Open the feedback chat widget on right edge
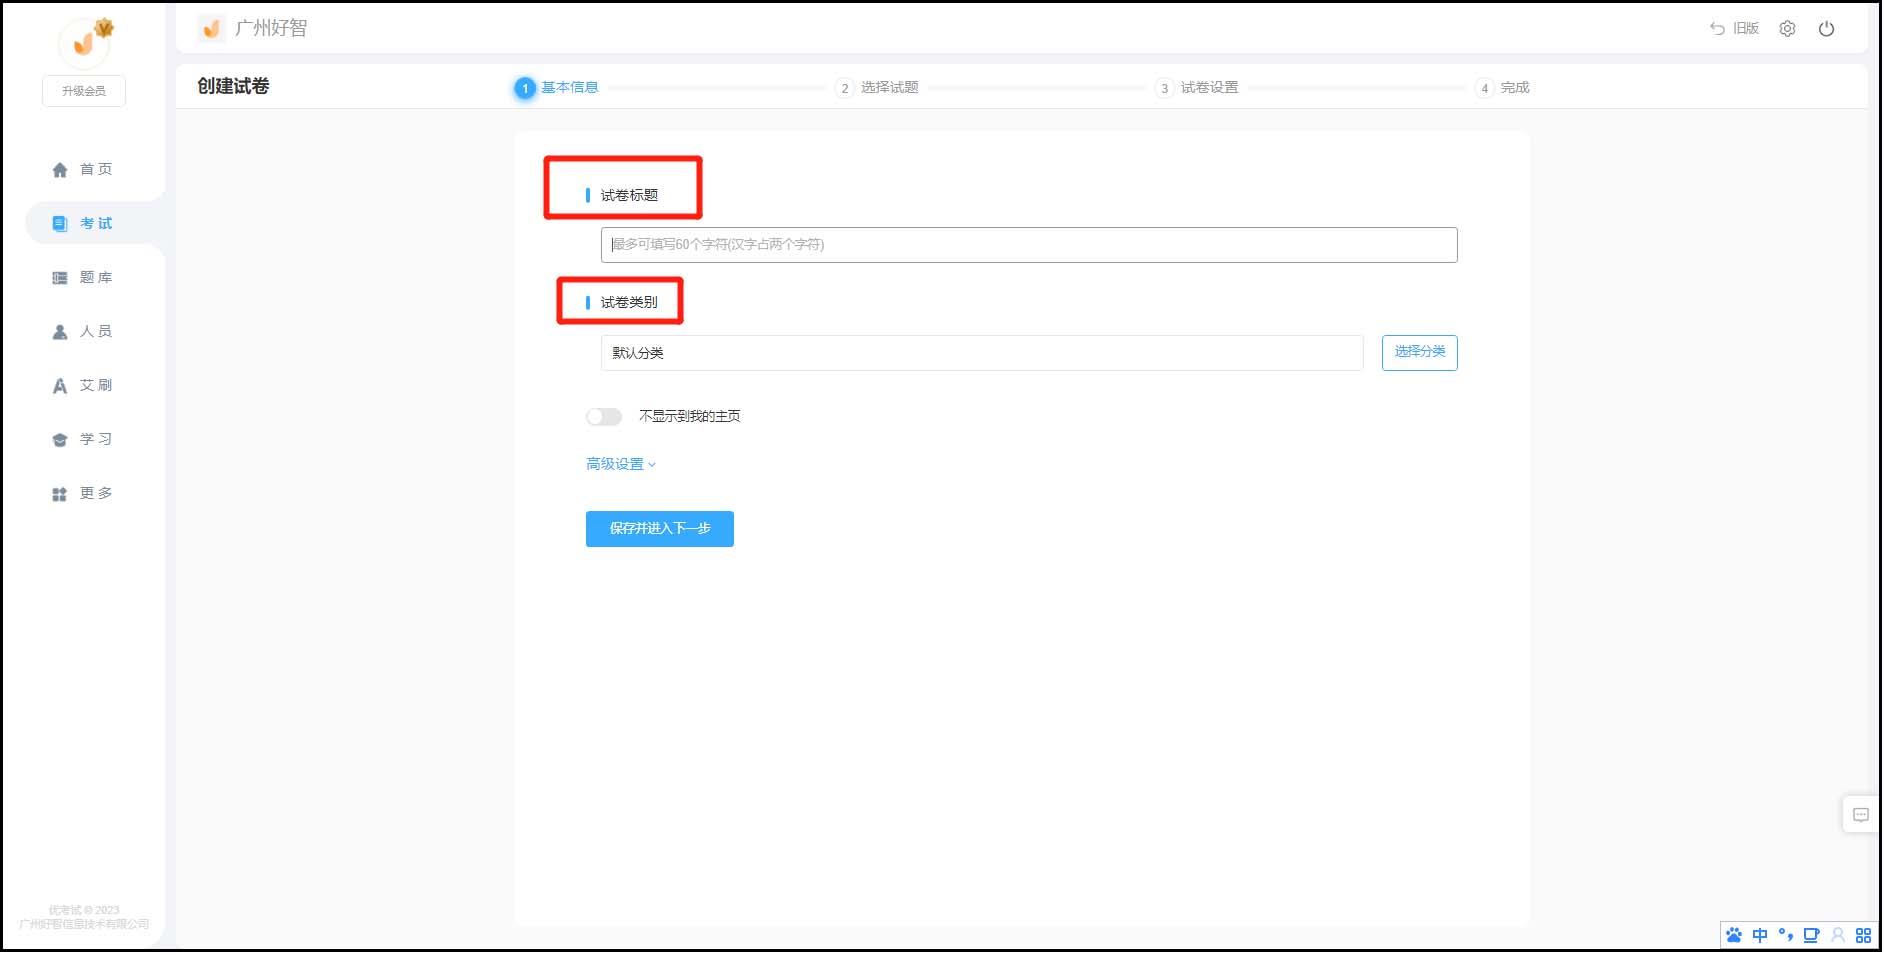 tap(1860, 814)
